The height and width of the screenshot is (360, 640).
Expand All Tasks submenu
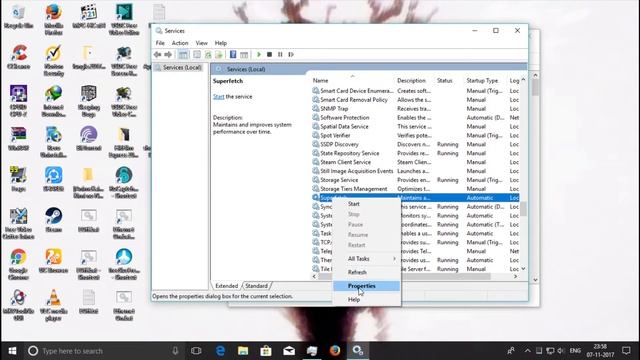367,259
